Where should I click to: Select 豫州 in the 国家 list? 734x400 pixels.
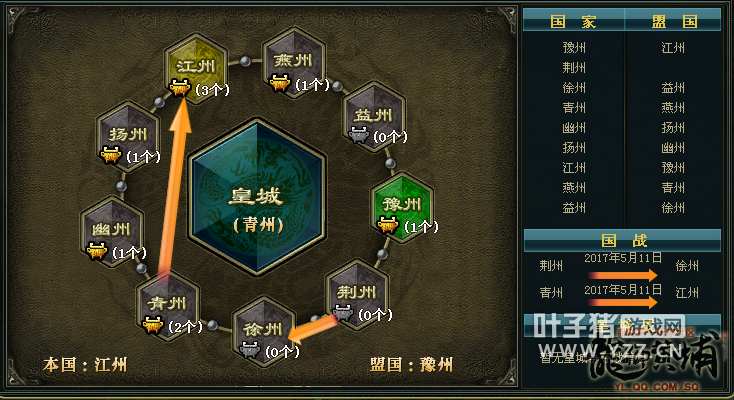tap(574, 48)
